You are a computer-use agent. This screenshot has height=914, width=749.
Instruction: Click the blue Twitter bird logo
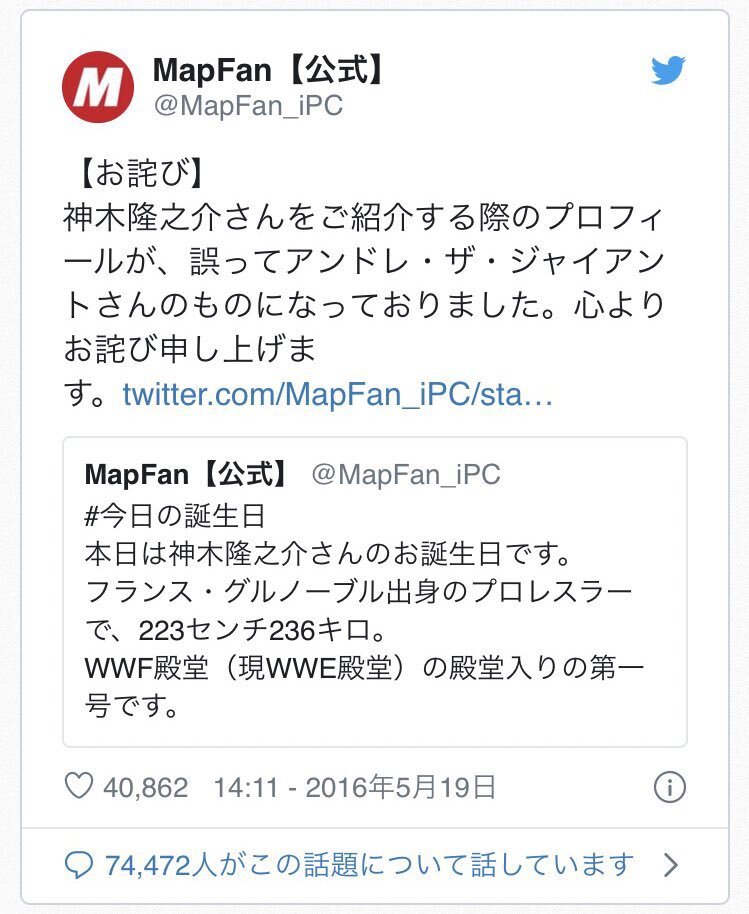[x=668, y=71]
